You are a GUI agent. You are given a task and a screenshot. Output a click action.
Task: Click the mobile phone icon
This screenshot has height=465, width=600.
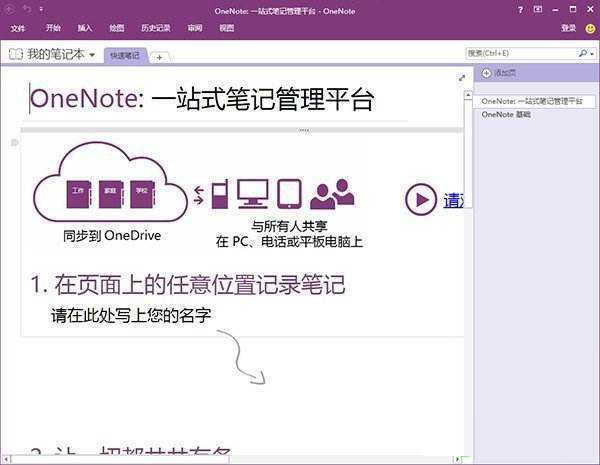pos(220,194)
